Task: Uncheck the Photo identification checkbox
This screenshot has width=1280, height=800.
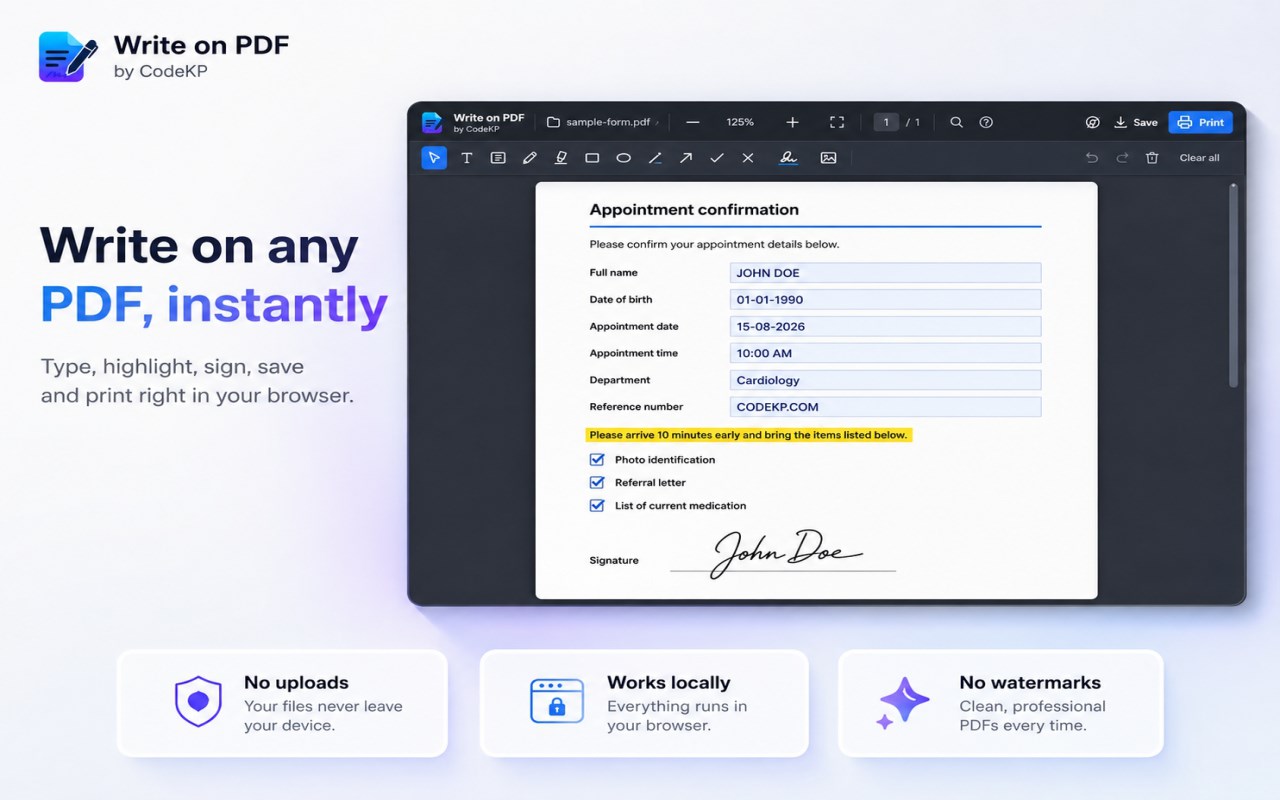Action: click(597, 460)
